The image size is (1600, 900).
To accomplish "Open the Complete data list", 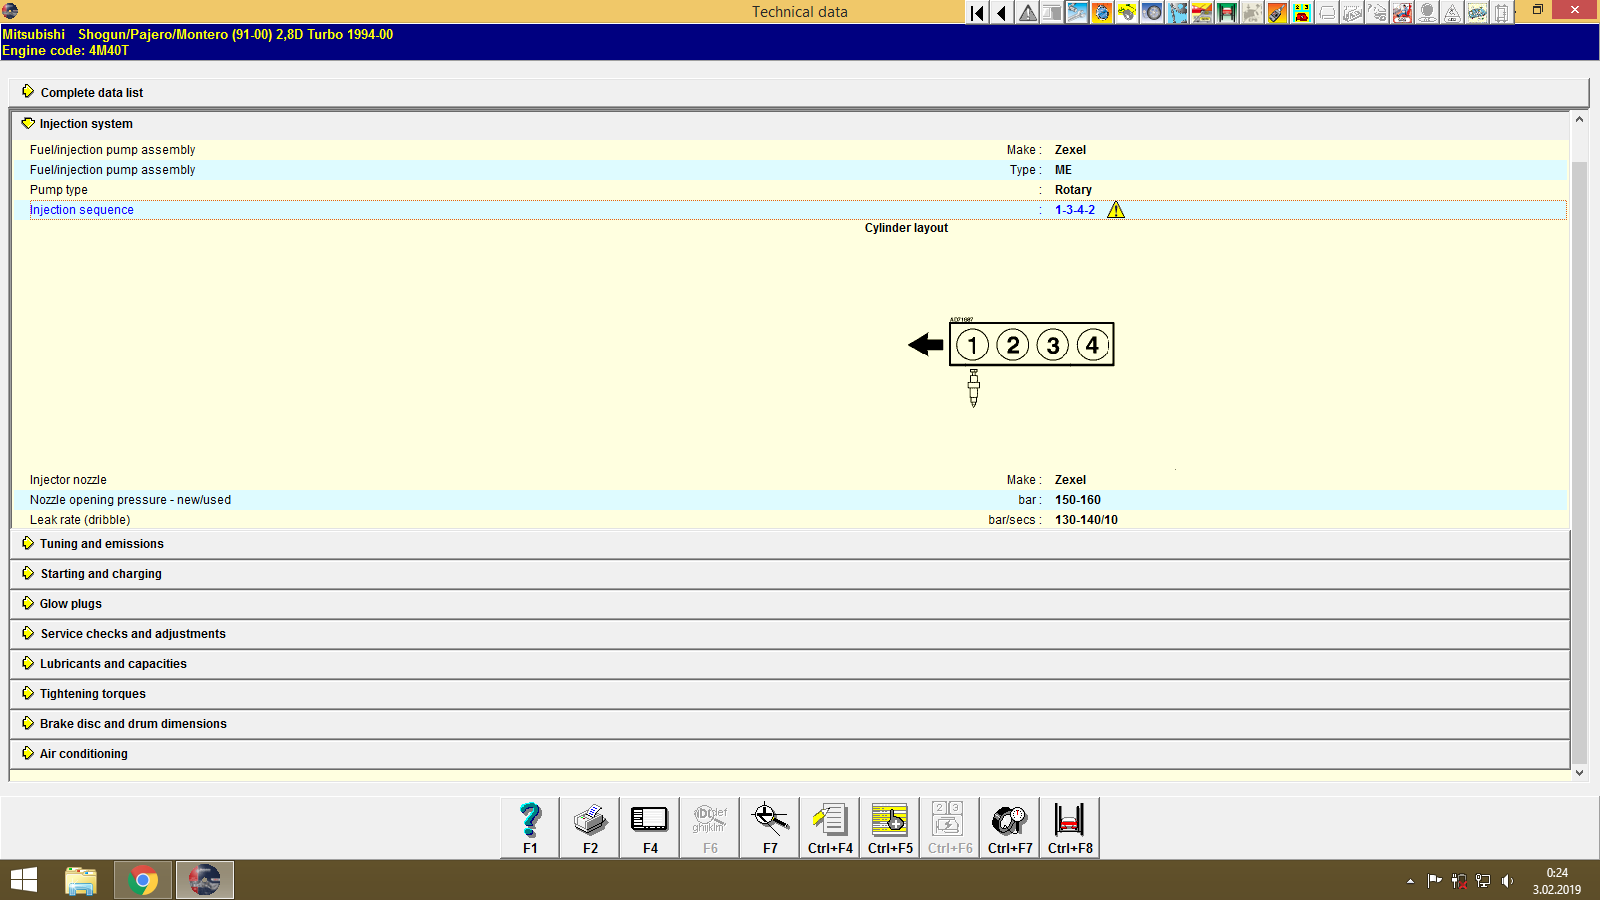I will (x=91, y=92).
